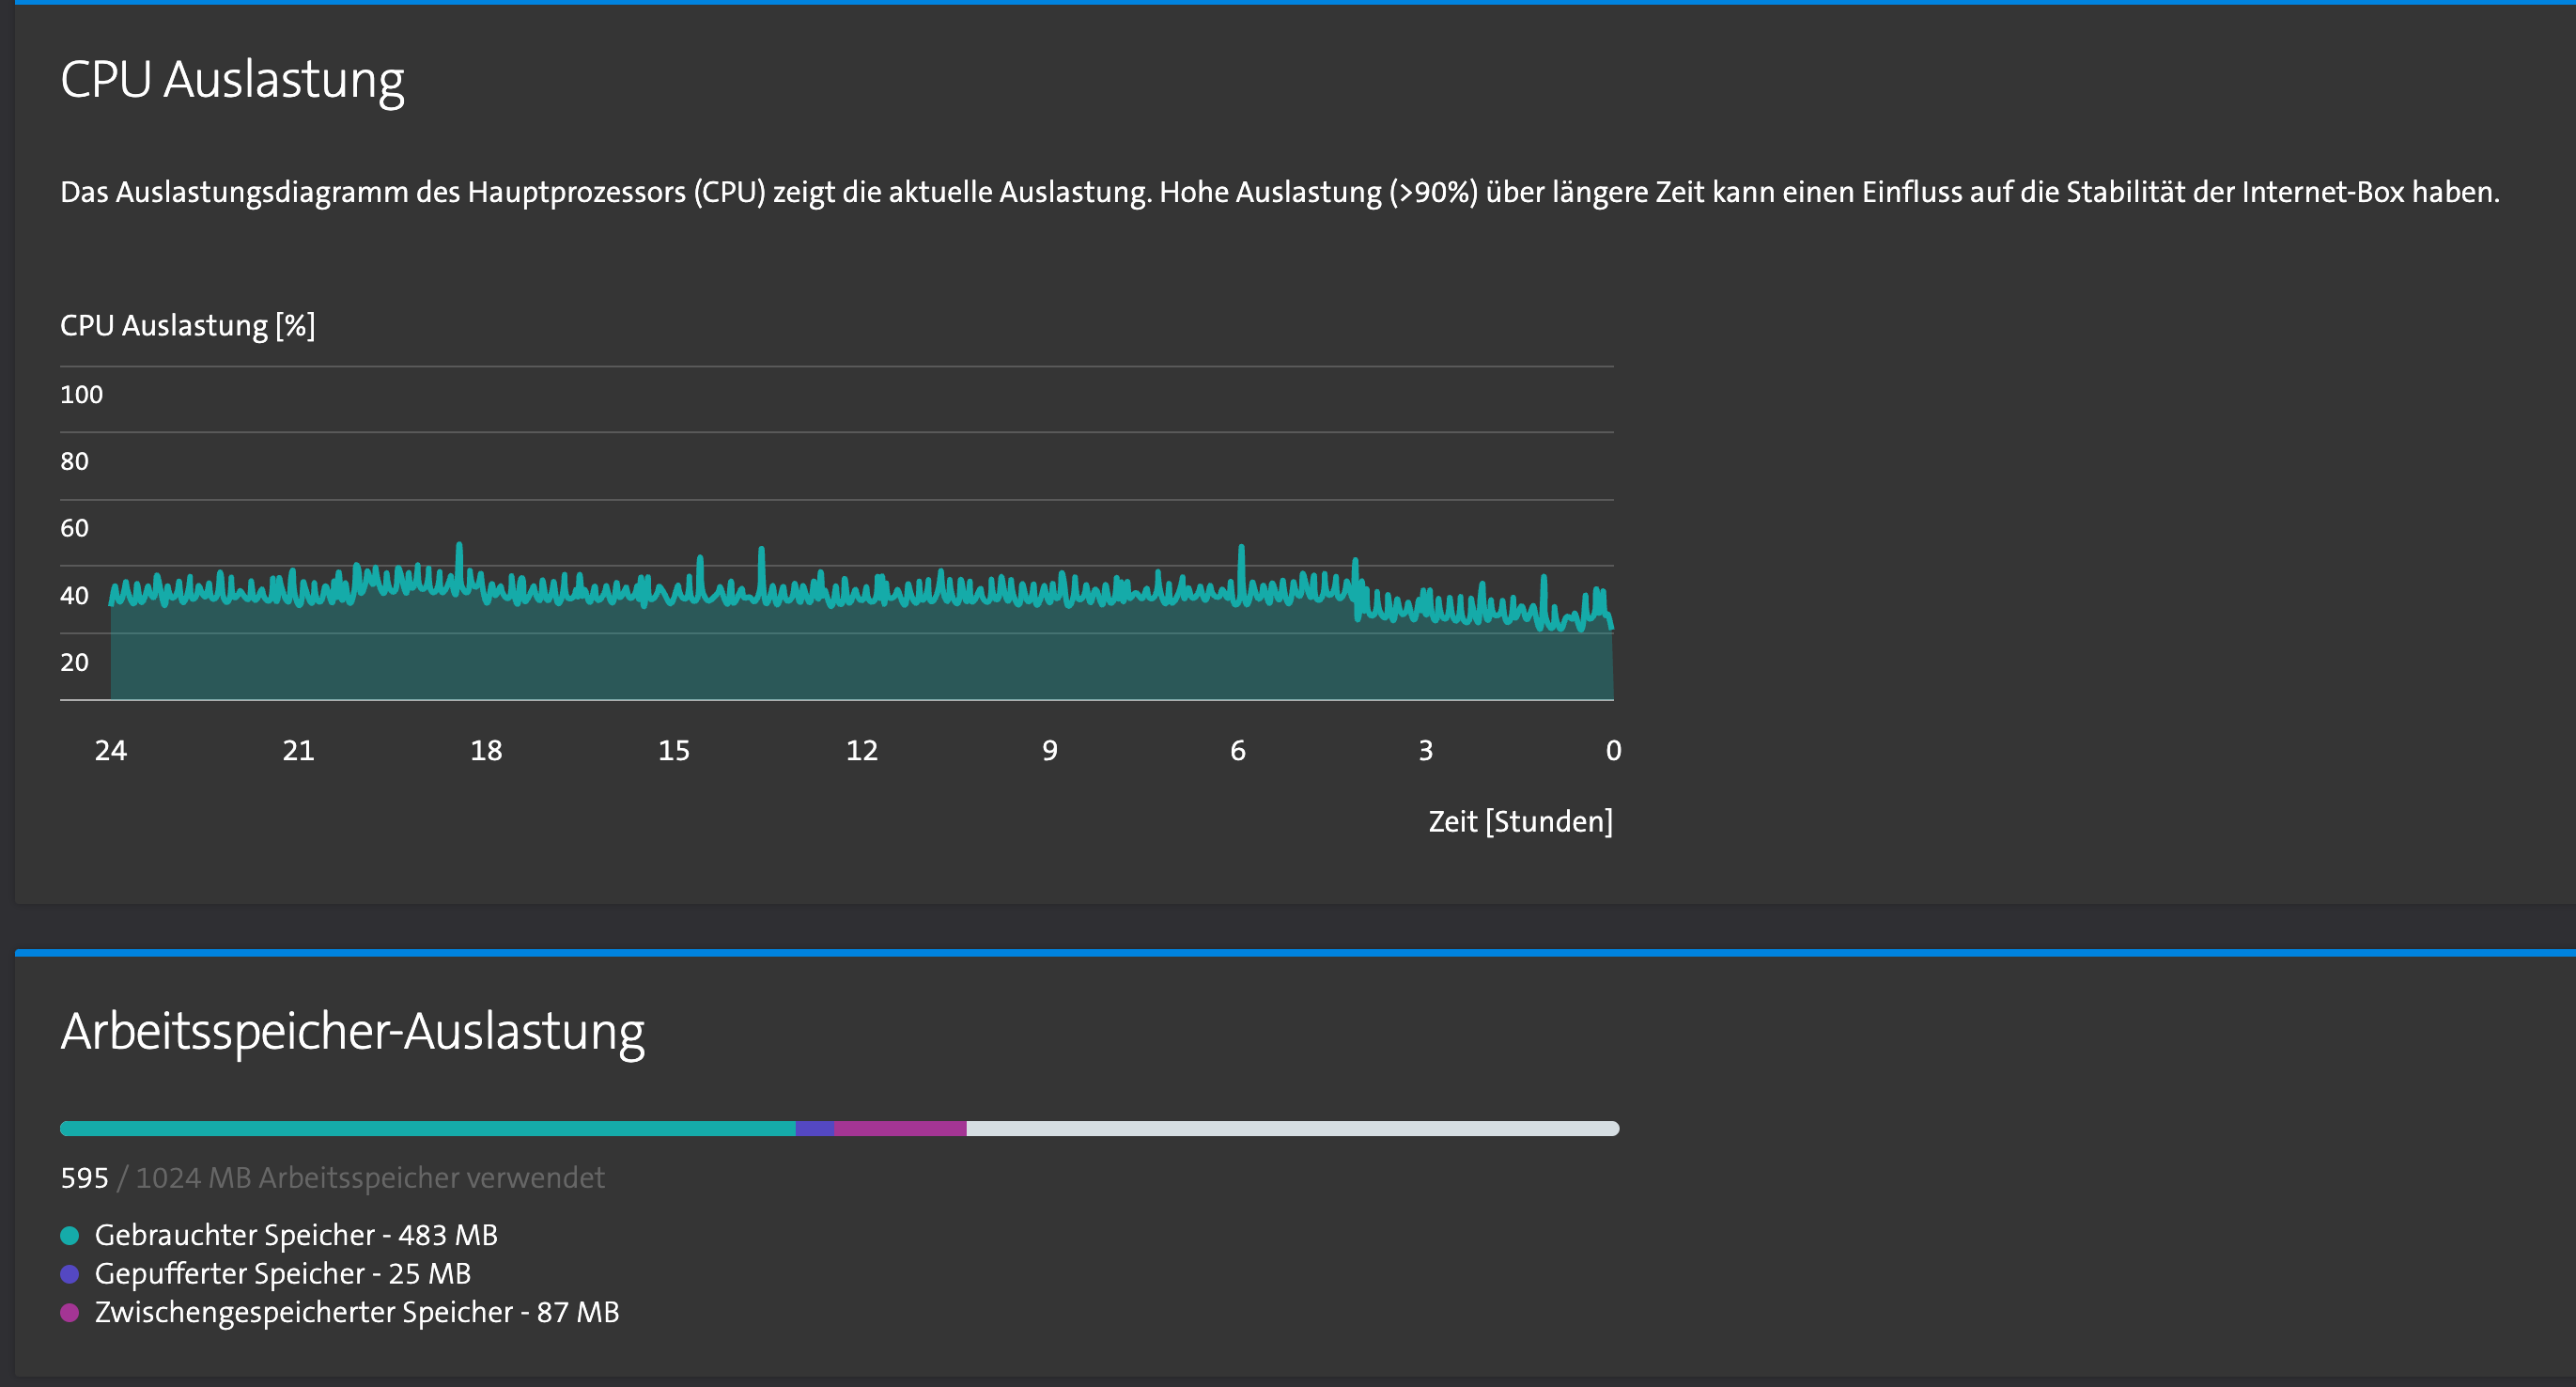Click the Arbeitsspeicher-Auslastung heading
2576x1387 pixels.
coord(352,1031)
